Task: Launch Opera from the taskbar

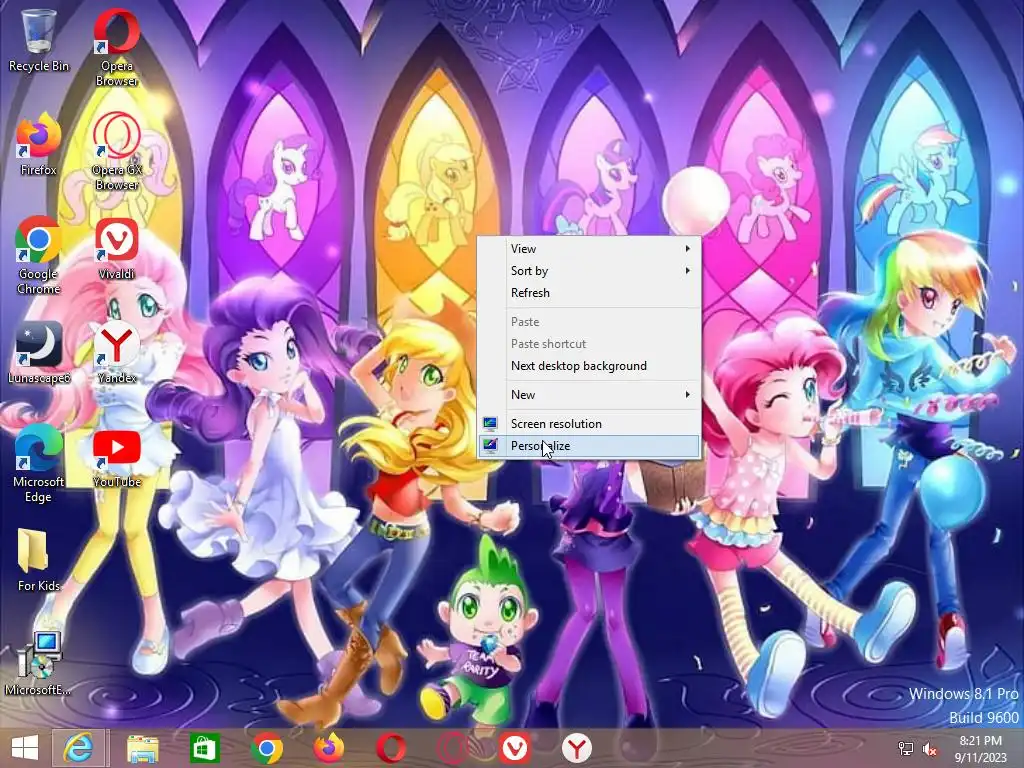Action: coord(391,748)
